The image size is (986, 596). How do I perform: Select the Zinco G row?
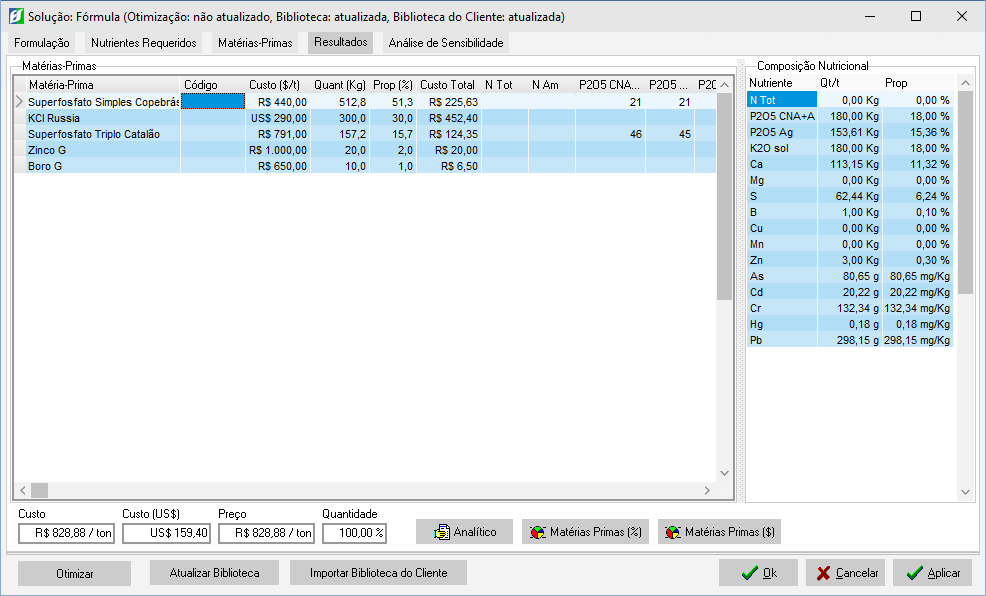365,150
